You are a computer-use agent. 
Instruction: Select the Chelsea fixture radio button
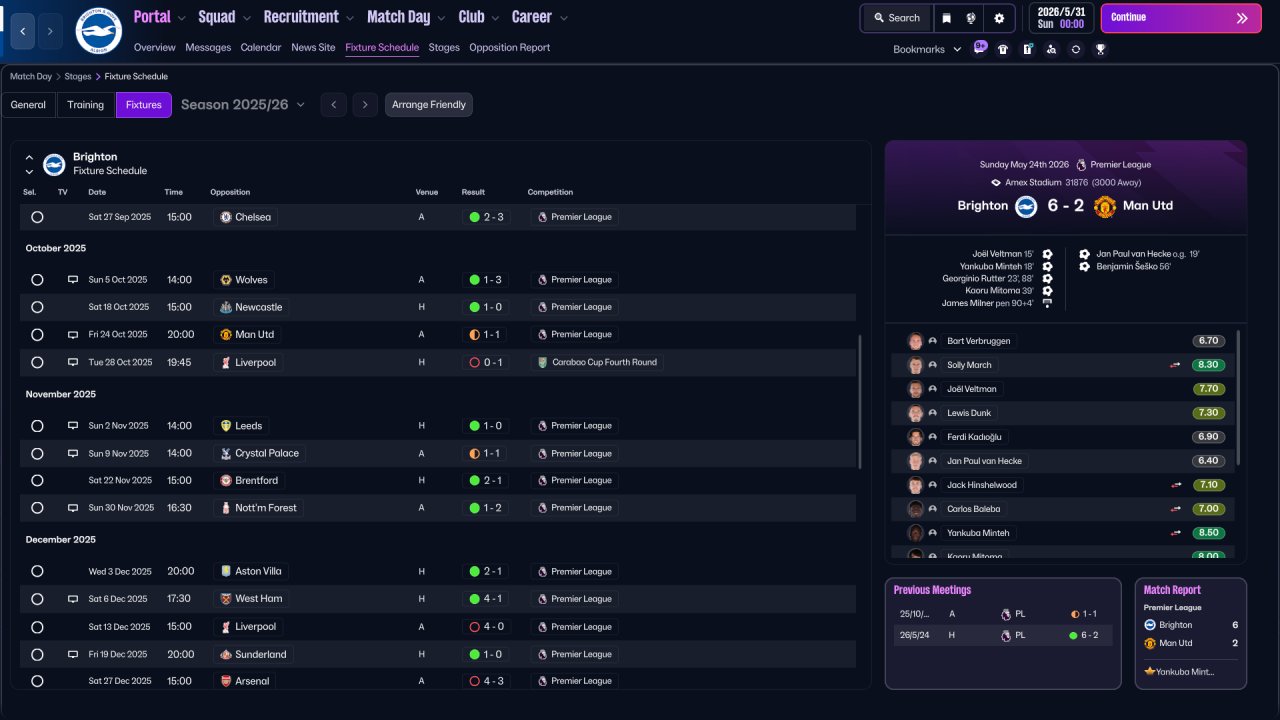(37, 217)
